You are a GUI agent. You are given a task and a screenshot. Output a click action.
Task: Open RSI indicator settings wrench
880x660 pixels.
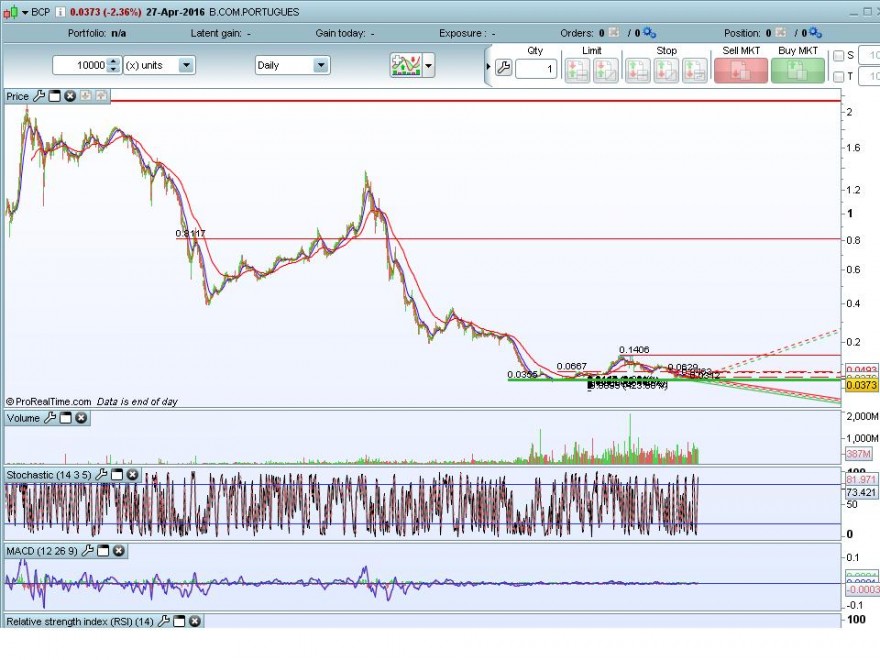point(163,621)
